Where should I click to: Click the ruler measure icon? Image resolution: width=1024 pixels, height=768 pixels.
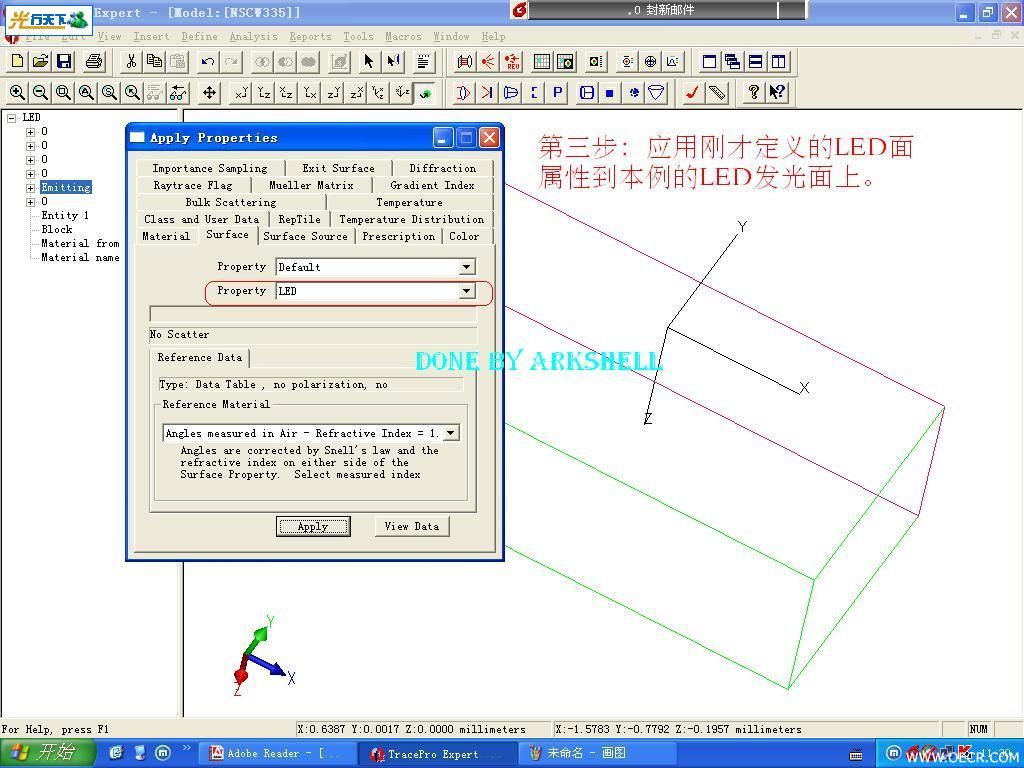click(716, 93)
